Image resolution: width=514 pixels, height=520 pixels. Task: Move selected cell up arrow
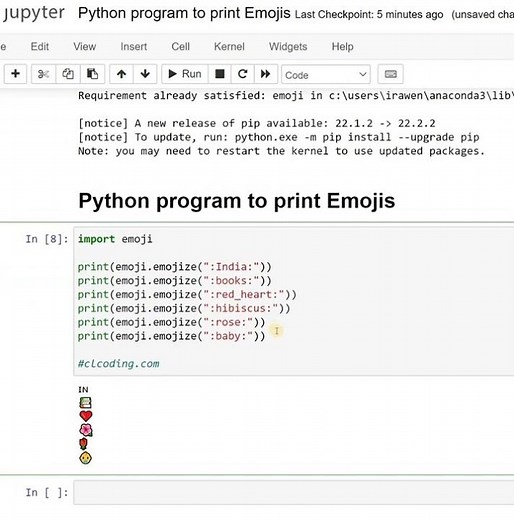tap(121, 74)
